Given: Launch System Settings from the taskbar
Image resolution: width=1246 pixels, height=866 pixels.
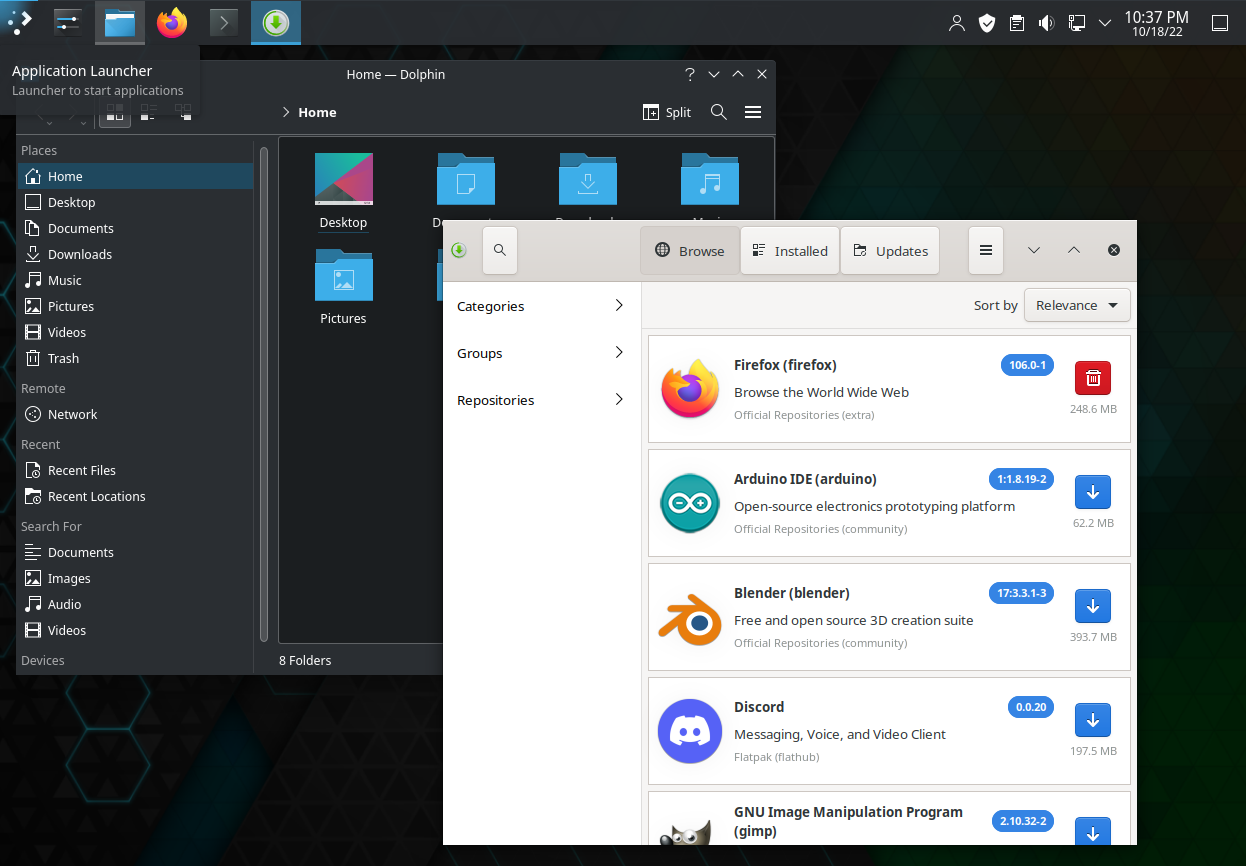Looking at the screenshot, I should click(67, 22).
